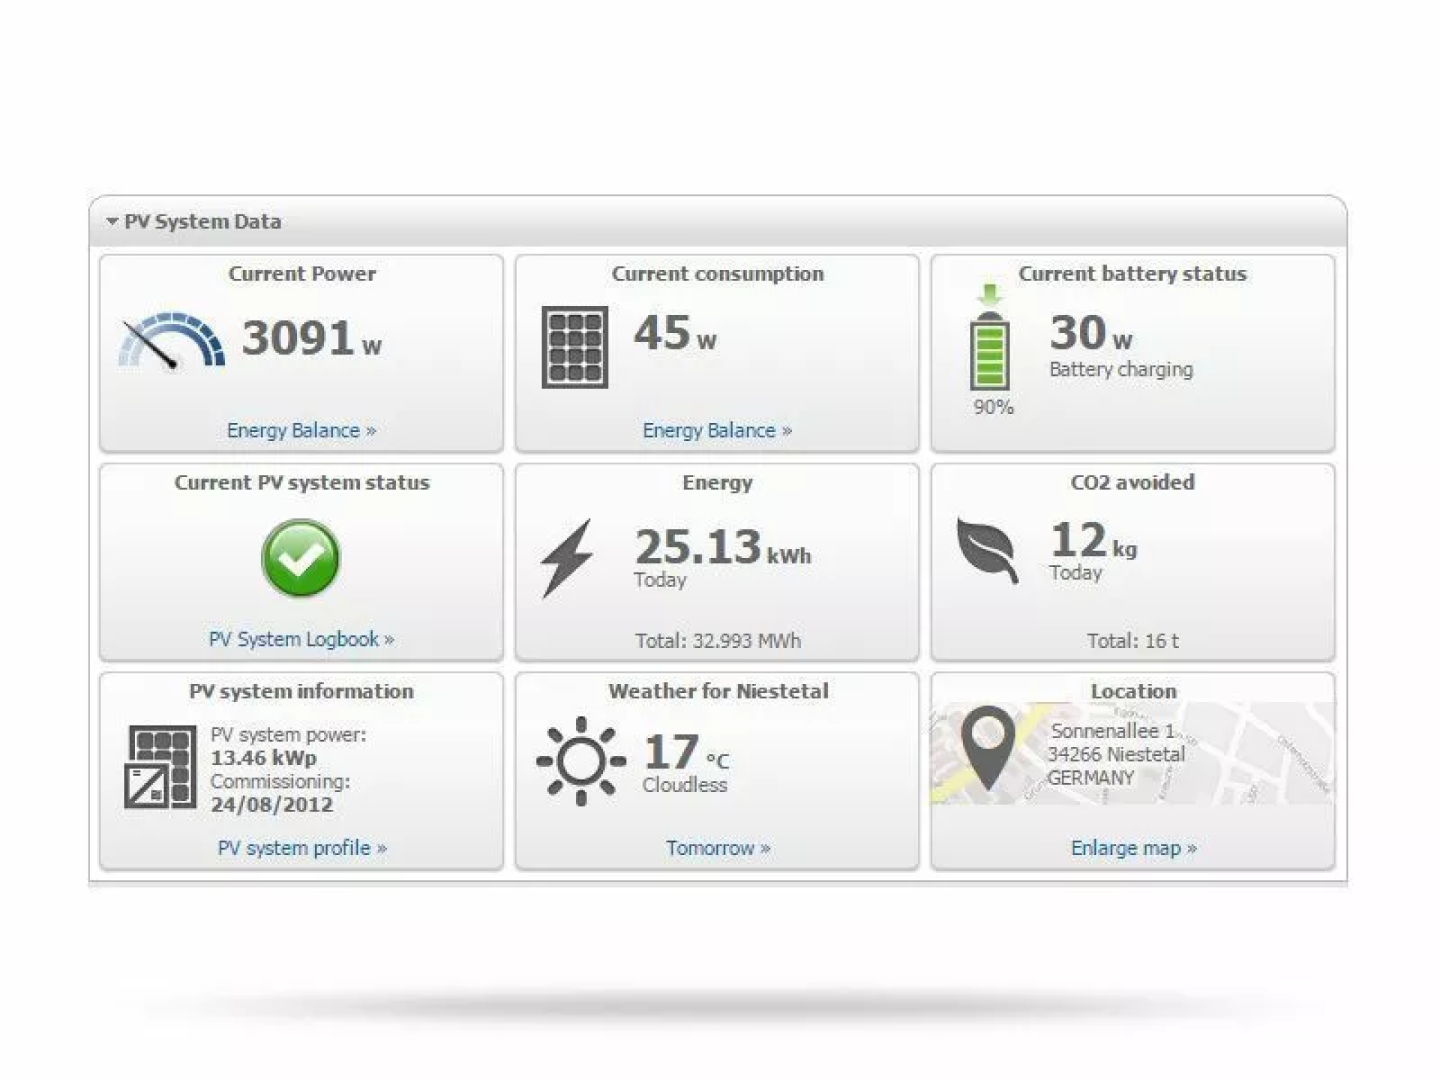1440x1080 pixels.
Task: Click the Current Power gauge icon
Action: pyautogui.click(x=171, y=342)
